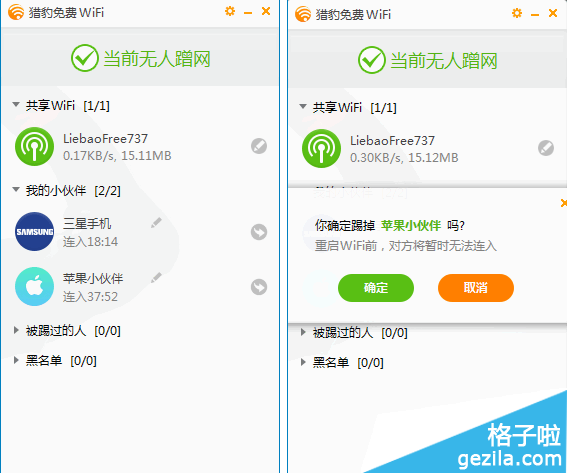This screenshot has height=473, width=567.
Task: Edit LiebaoFree737 WiFi name in left window
Action: [259, 146]
